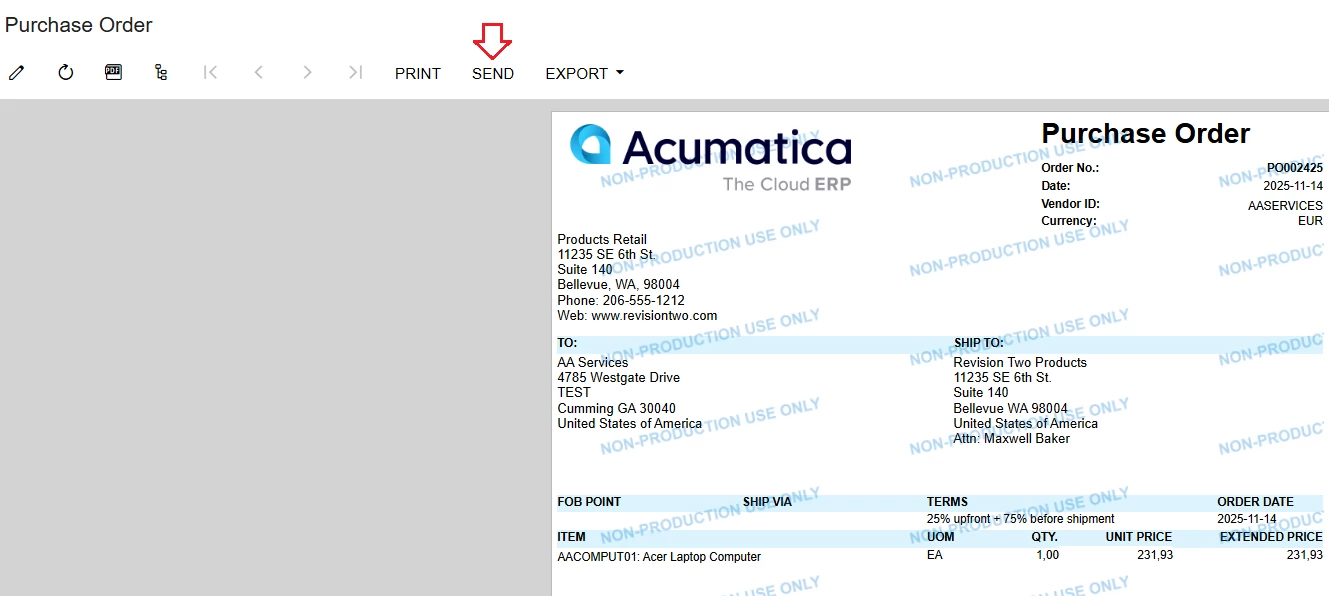Click the Refresh report icon
The height and width of the screenshot is (596, 1329).
[65, 73]
